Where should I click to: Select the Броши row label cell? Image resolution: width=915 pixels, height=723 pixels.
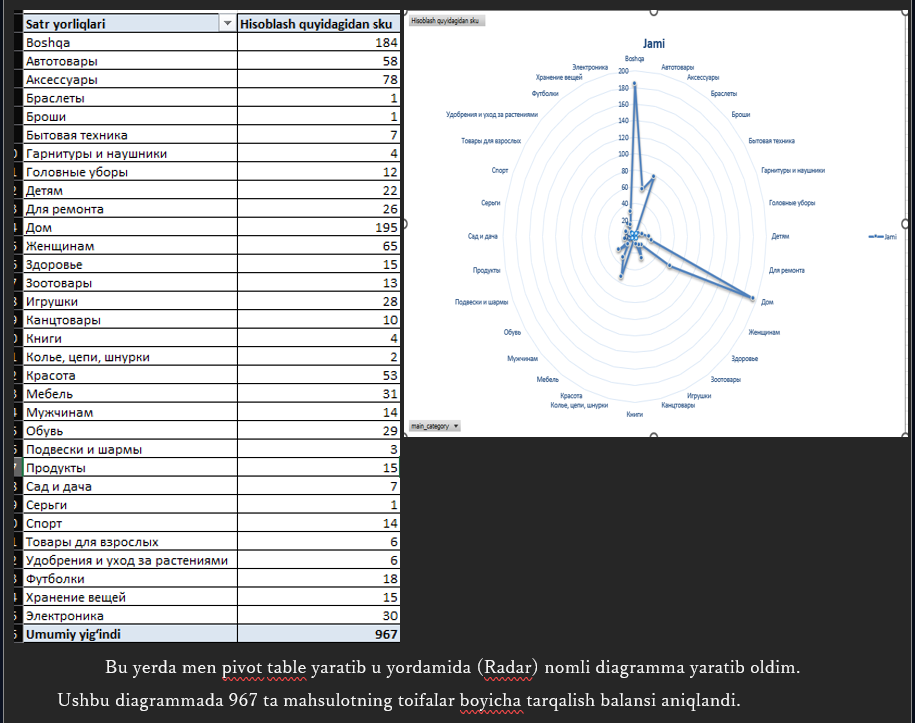click(x=130, y=116)
